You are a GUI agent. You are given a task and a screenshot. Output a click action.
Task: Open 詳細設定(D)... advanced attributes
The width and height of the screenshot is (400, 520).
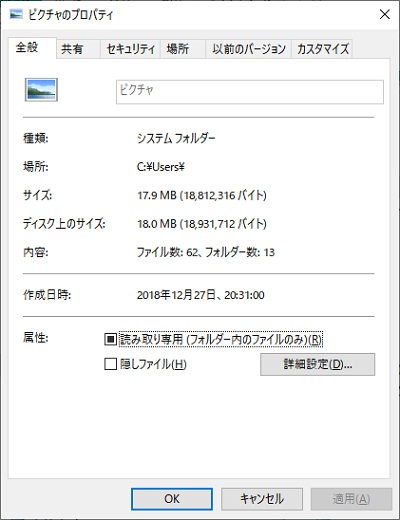[317, 364]
